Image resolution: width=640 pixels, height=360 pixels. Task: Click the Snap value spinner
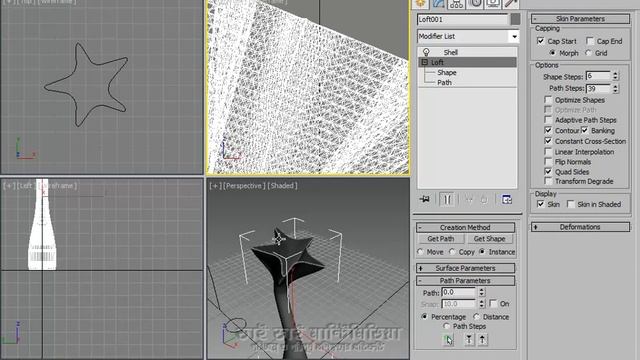(x=482, y=304)
